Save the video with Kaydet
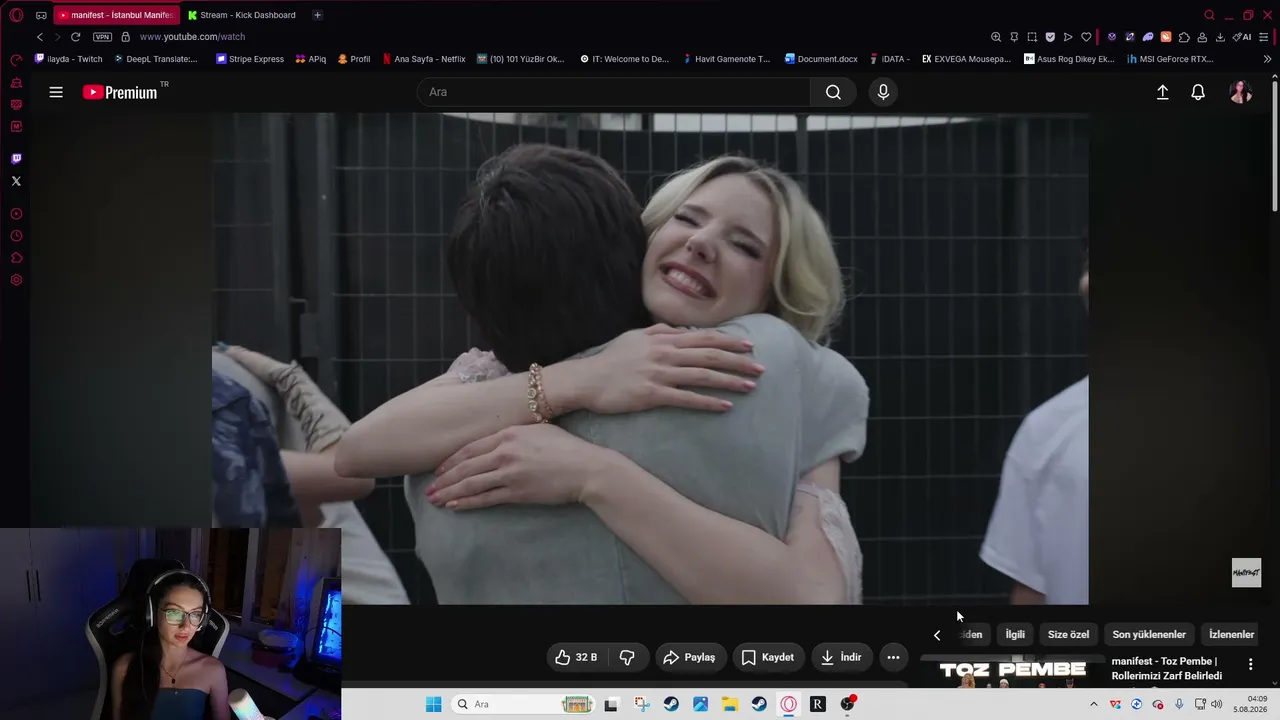 pyautogui.click(x=767, y=657)
